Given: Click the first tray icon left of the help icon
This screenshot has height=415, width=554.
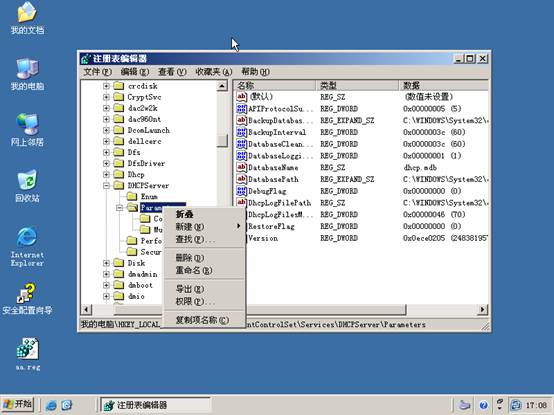Looking at the screenshot, I should [x=465, y=405].
